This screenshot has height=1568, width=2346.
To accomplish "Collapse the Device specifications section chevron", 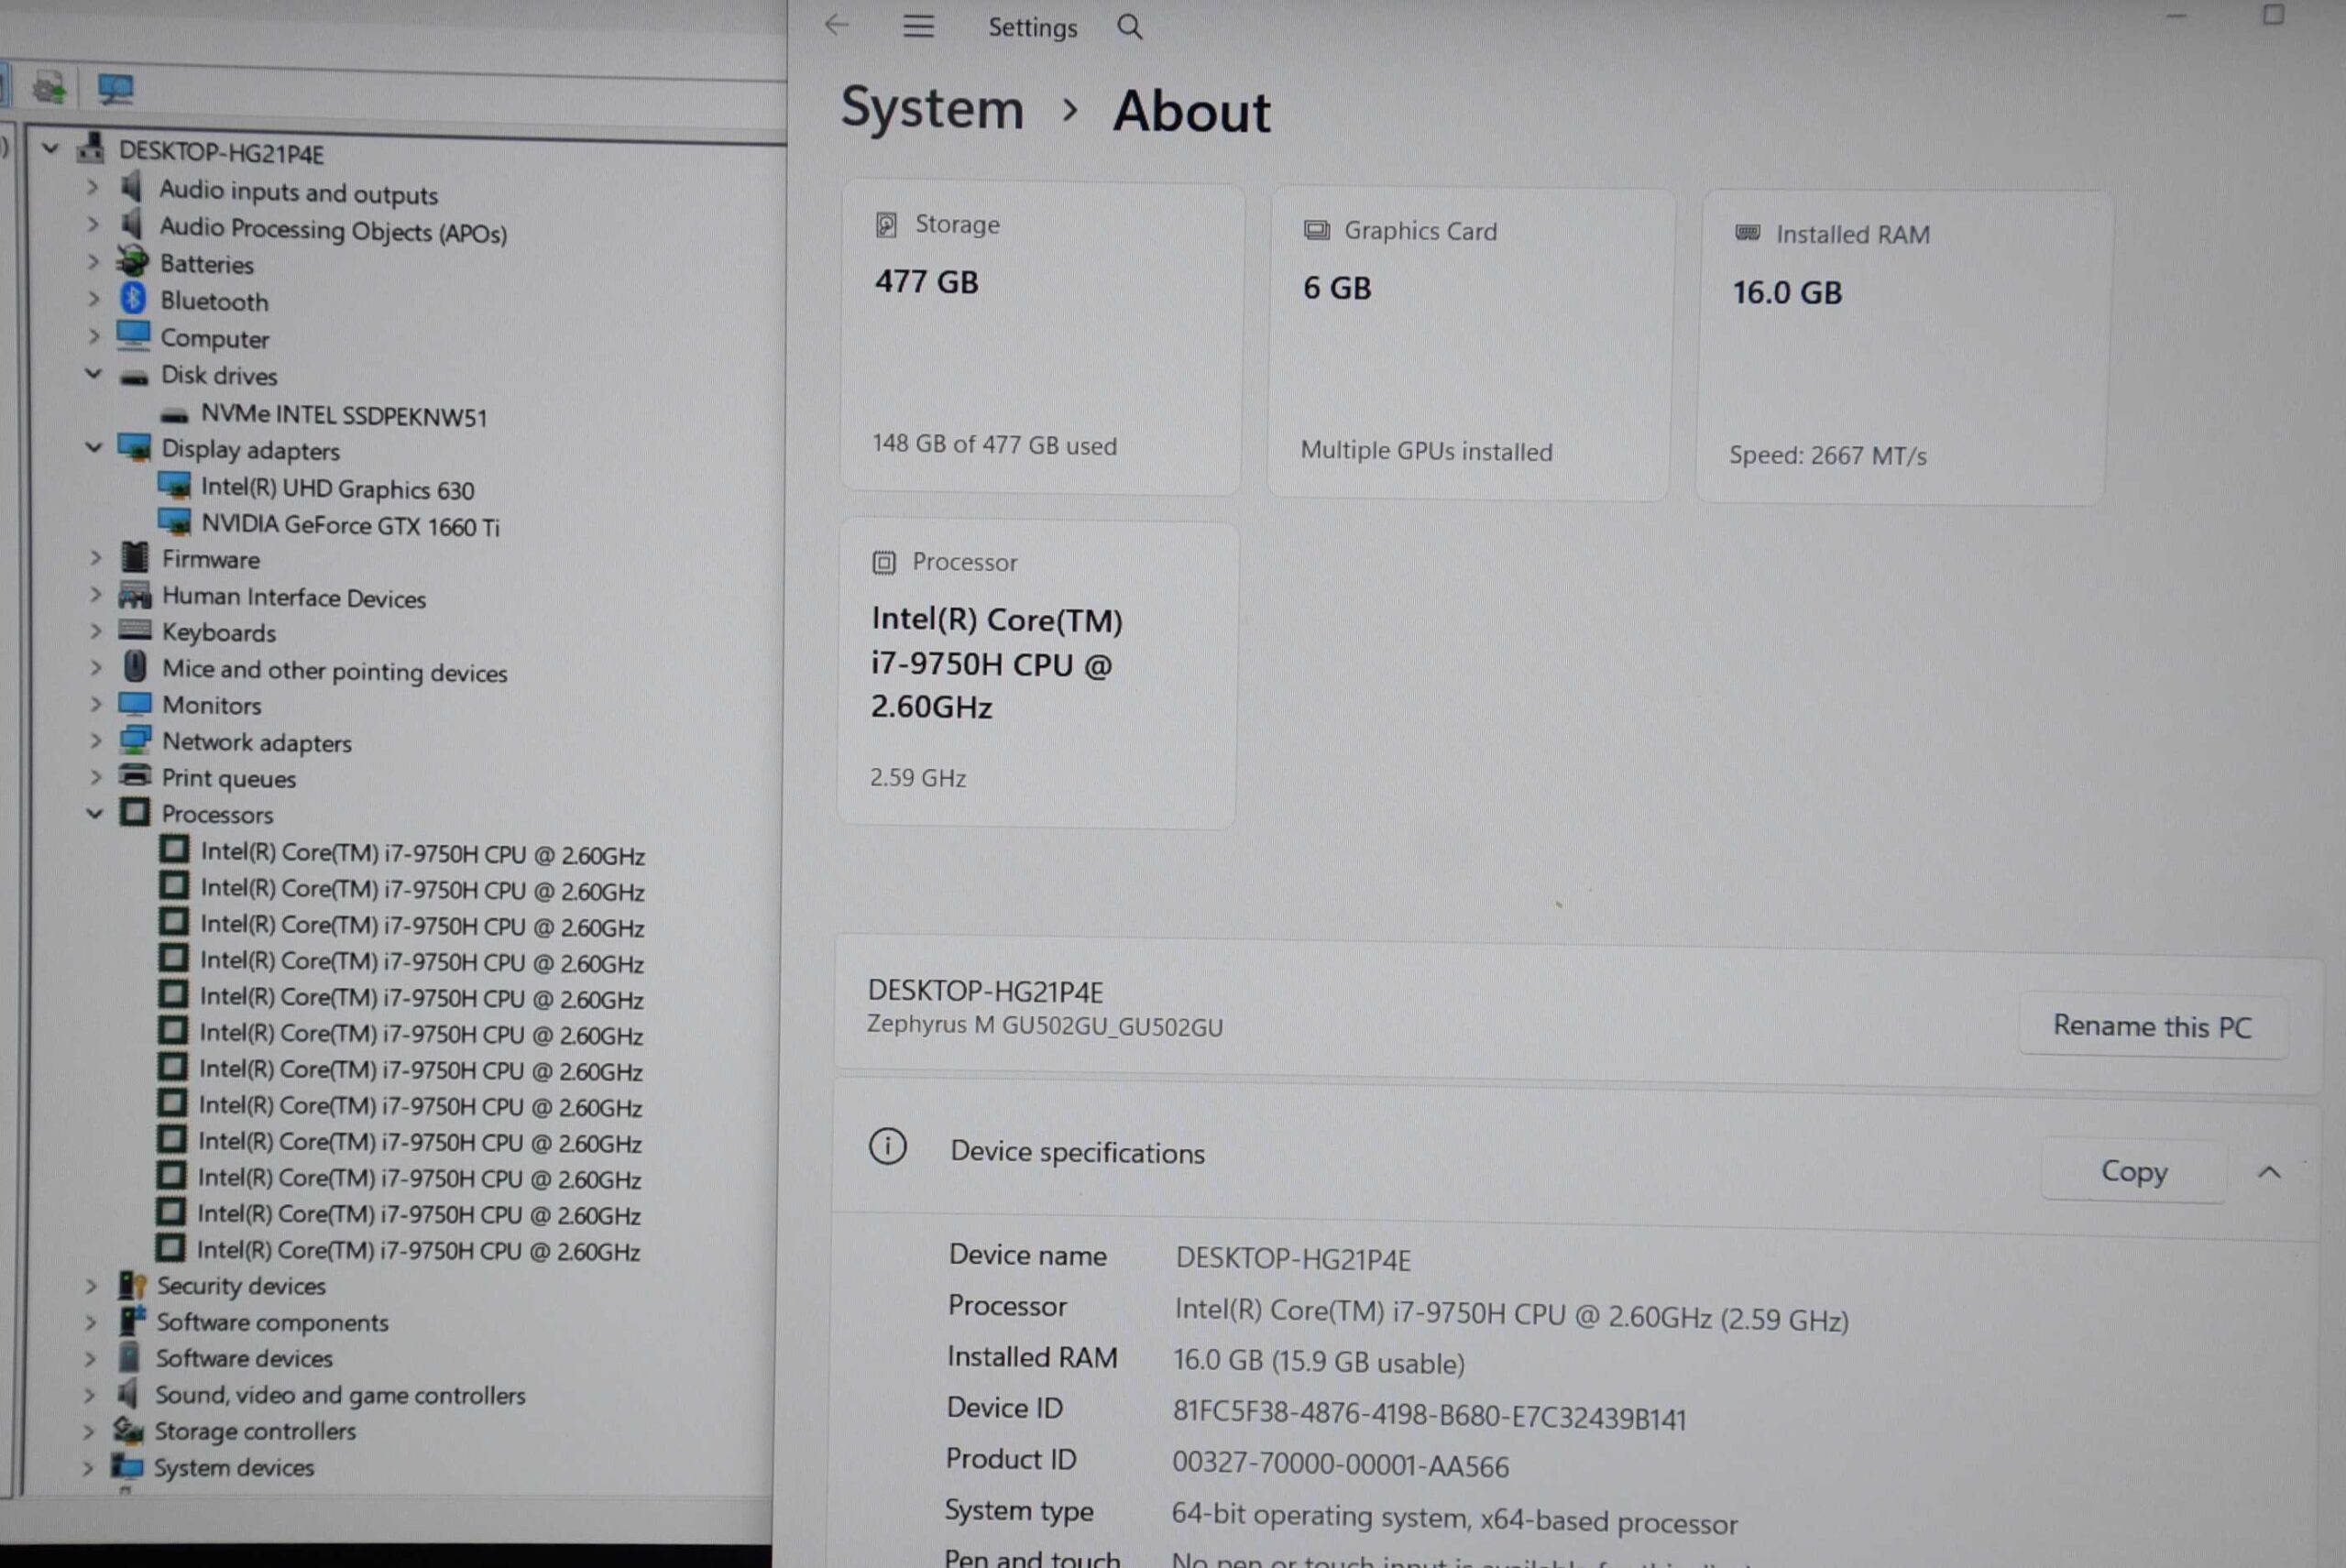I will pos(2268,1172).
